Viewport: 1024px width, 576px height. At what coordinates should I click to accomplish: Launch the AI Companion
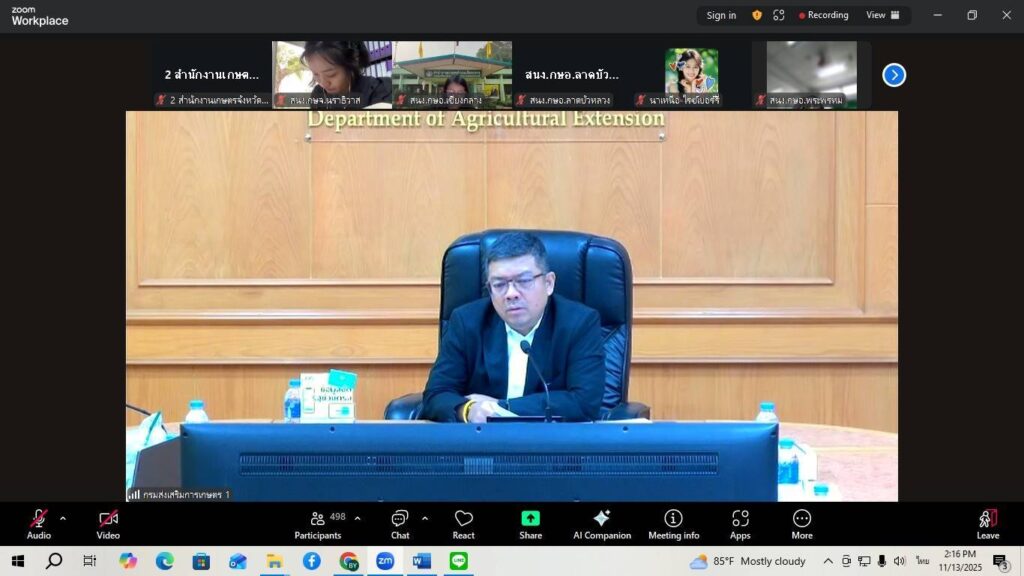click(601, 523)
